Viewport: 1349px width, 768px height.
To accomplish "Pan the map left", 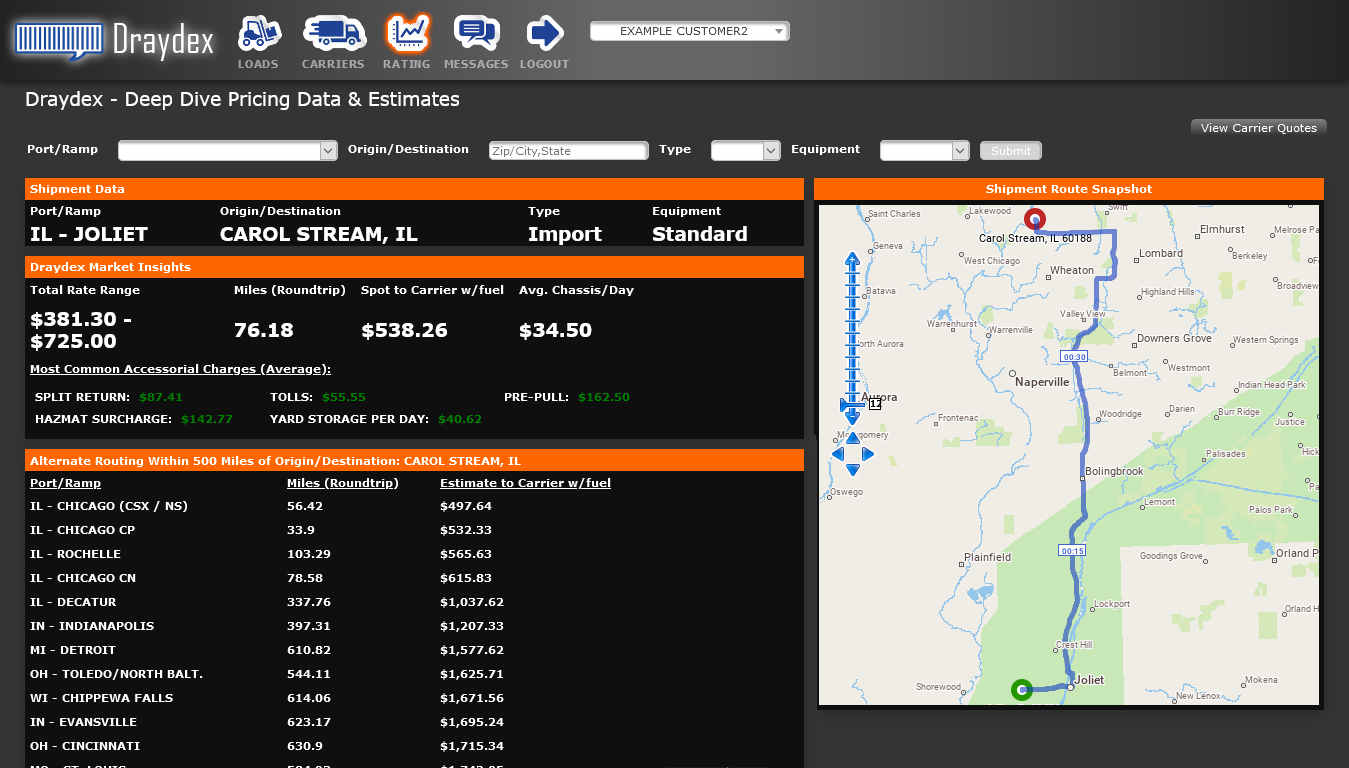I will click(837, 454).
